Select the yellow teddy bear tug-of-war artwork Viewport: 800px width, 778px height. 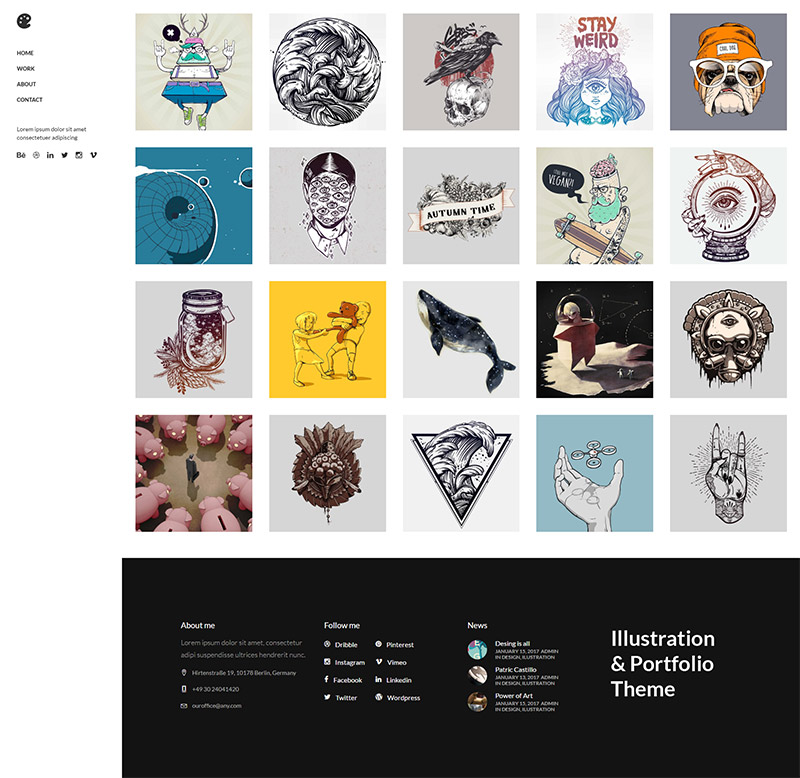(328, 339)
